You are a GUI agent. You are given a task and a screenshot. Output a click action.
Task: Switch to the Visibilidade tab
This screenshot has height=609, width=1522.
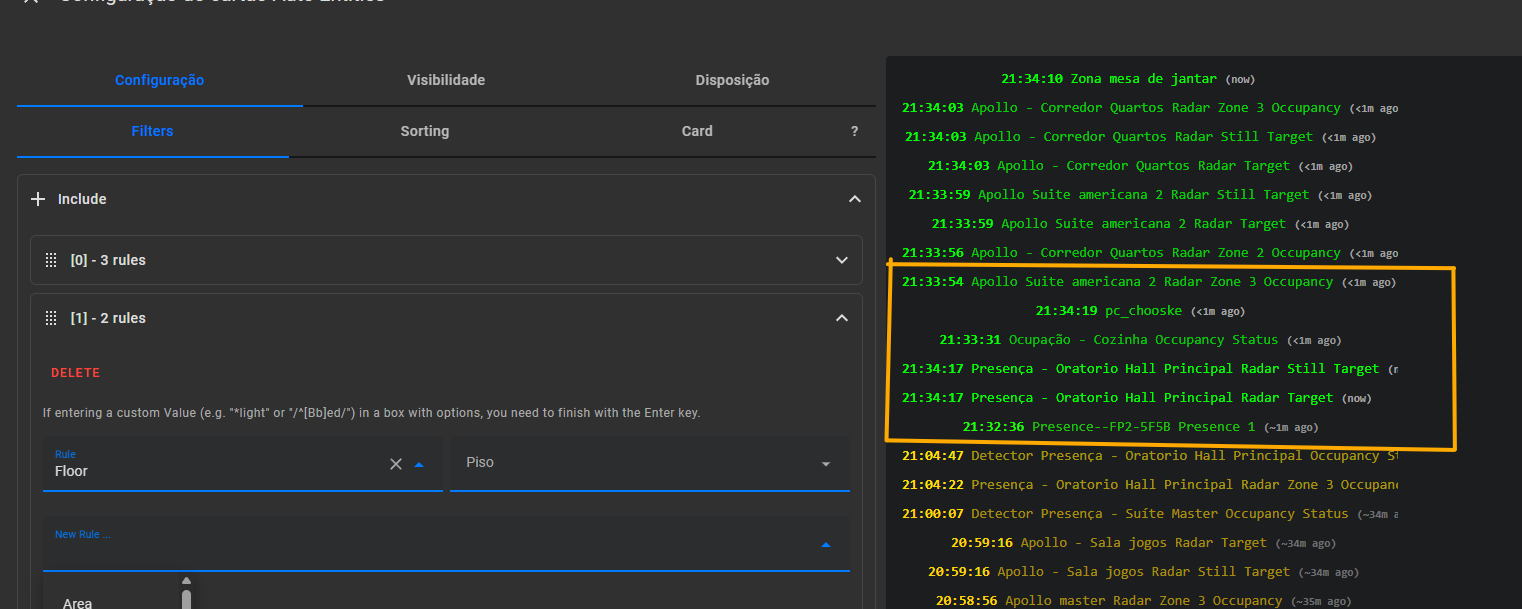(x=446, y=80)
